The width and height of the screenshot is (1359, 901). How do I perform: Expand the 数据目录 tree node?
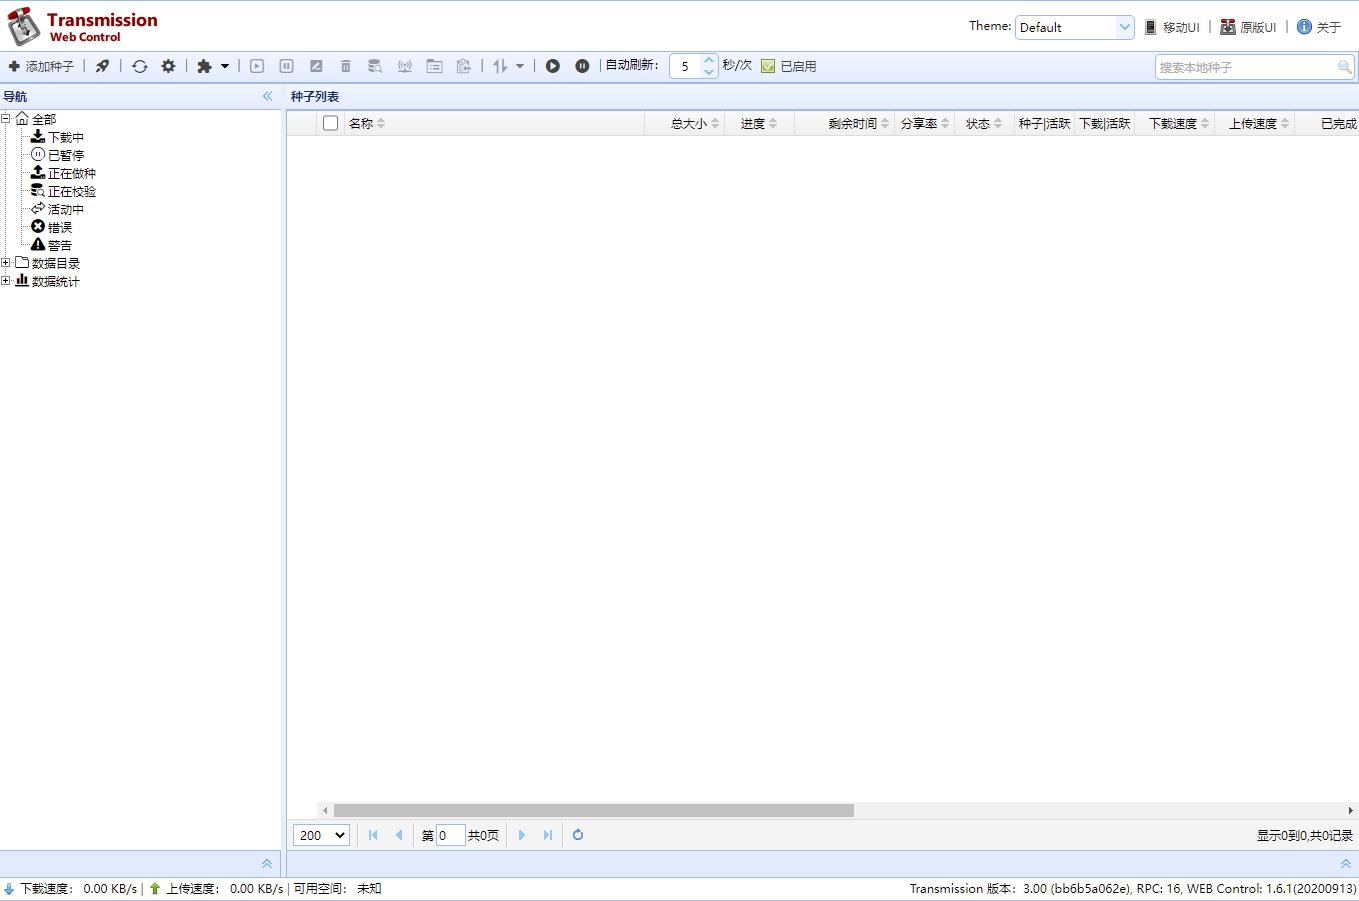(6, 263)
